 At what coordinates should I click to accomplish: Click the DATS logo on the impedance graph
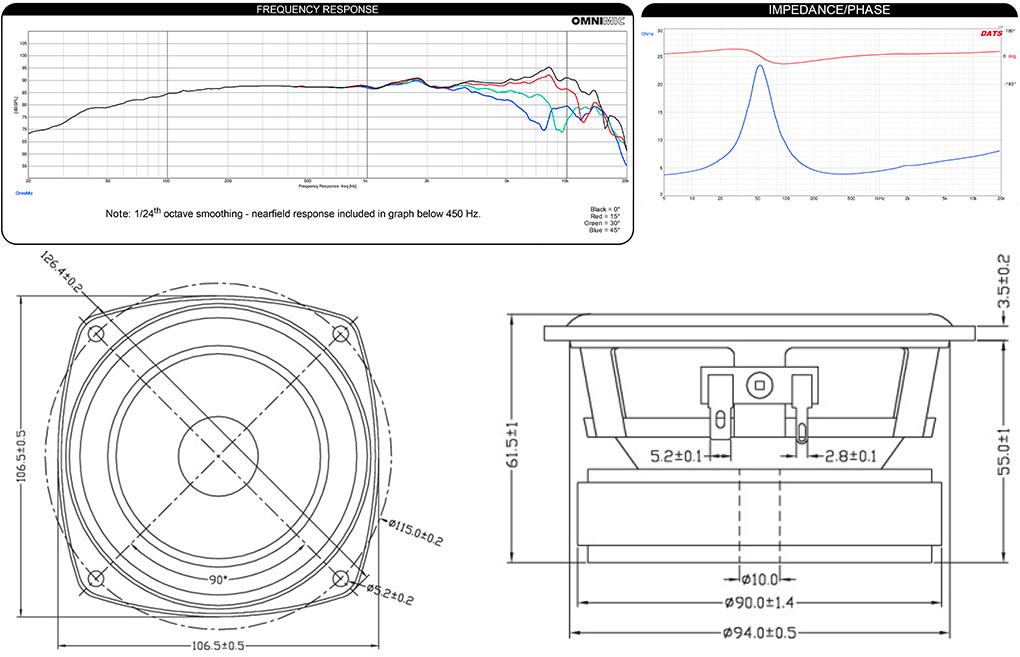[x=989, y=33]
